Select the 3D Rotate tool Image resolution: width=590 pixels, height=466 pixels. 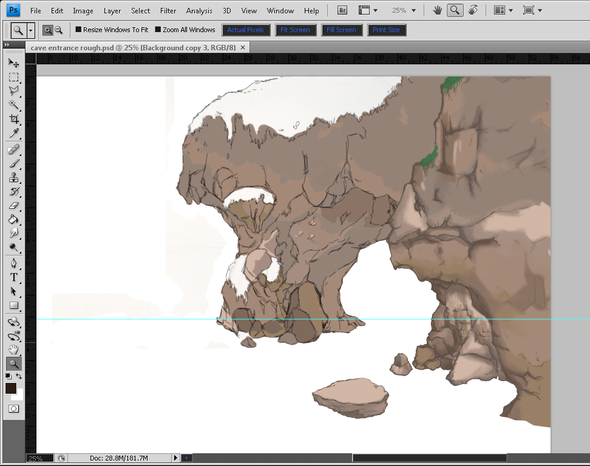point(14,322)
